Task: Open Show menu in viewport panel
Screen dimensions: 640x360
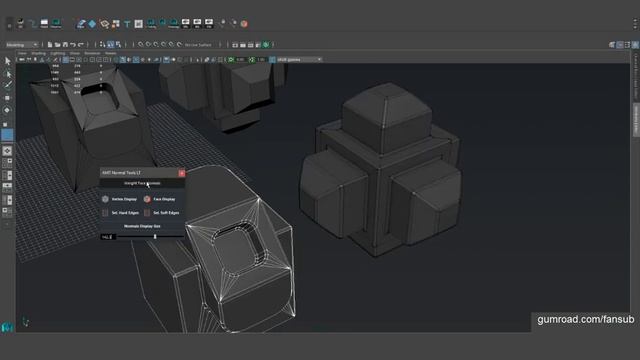Action: pos(75,53)
